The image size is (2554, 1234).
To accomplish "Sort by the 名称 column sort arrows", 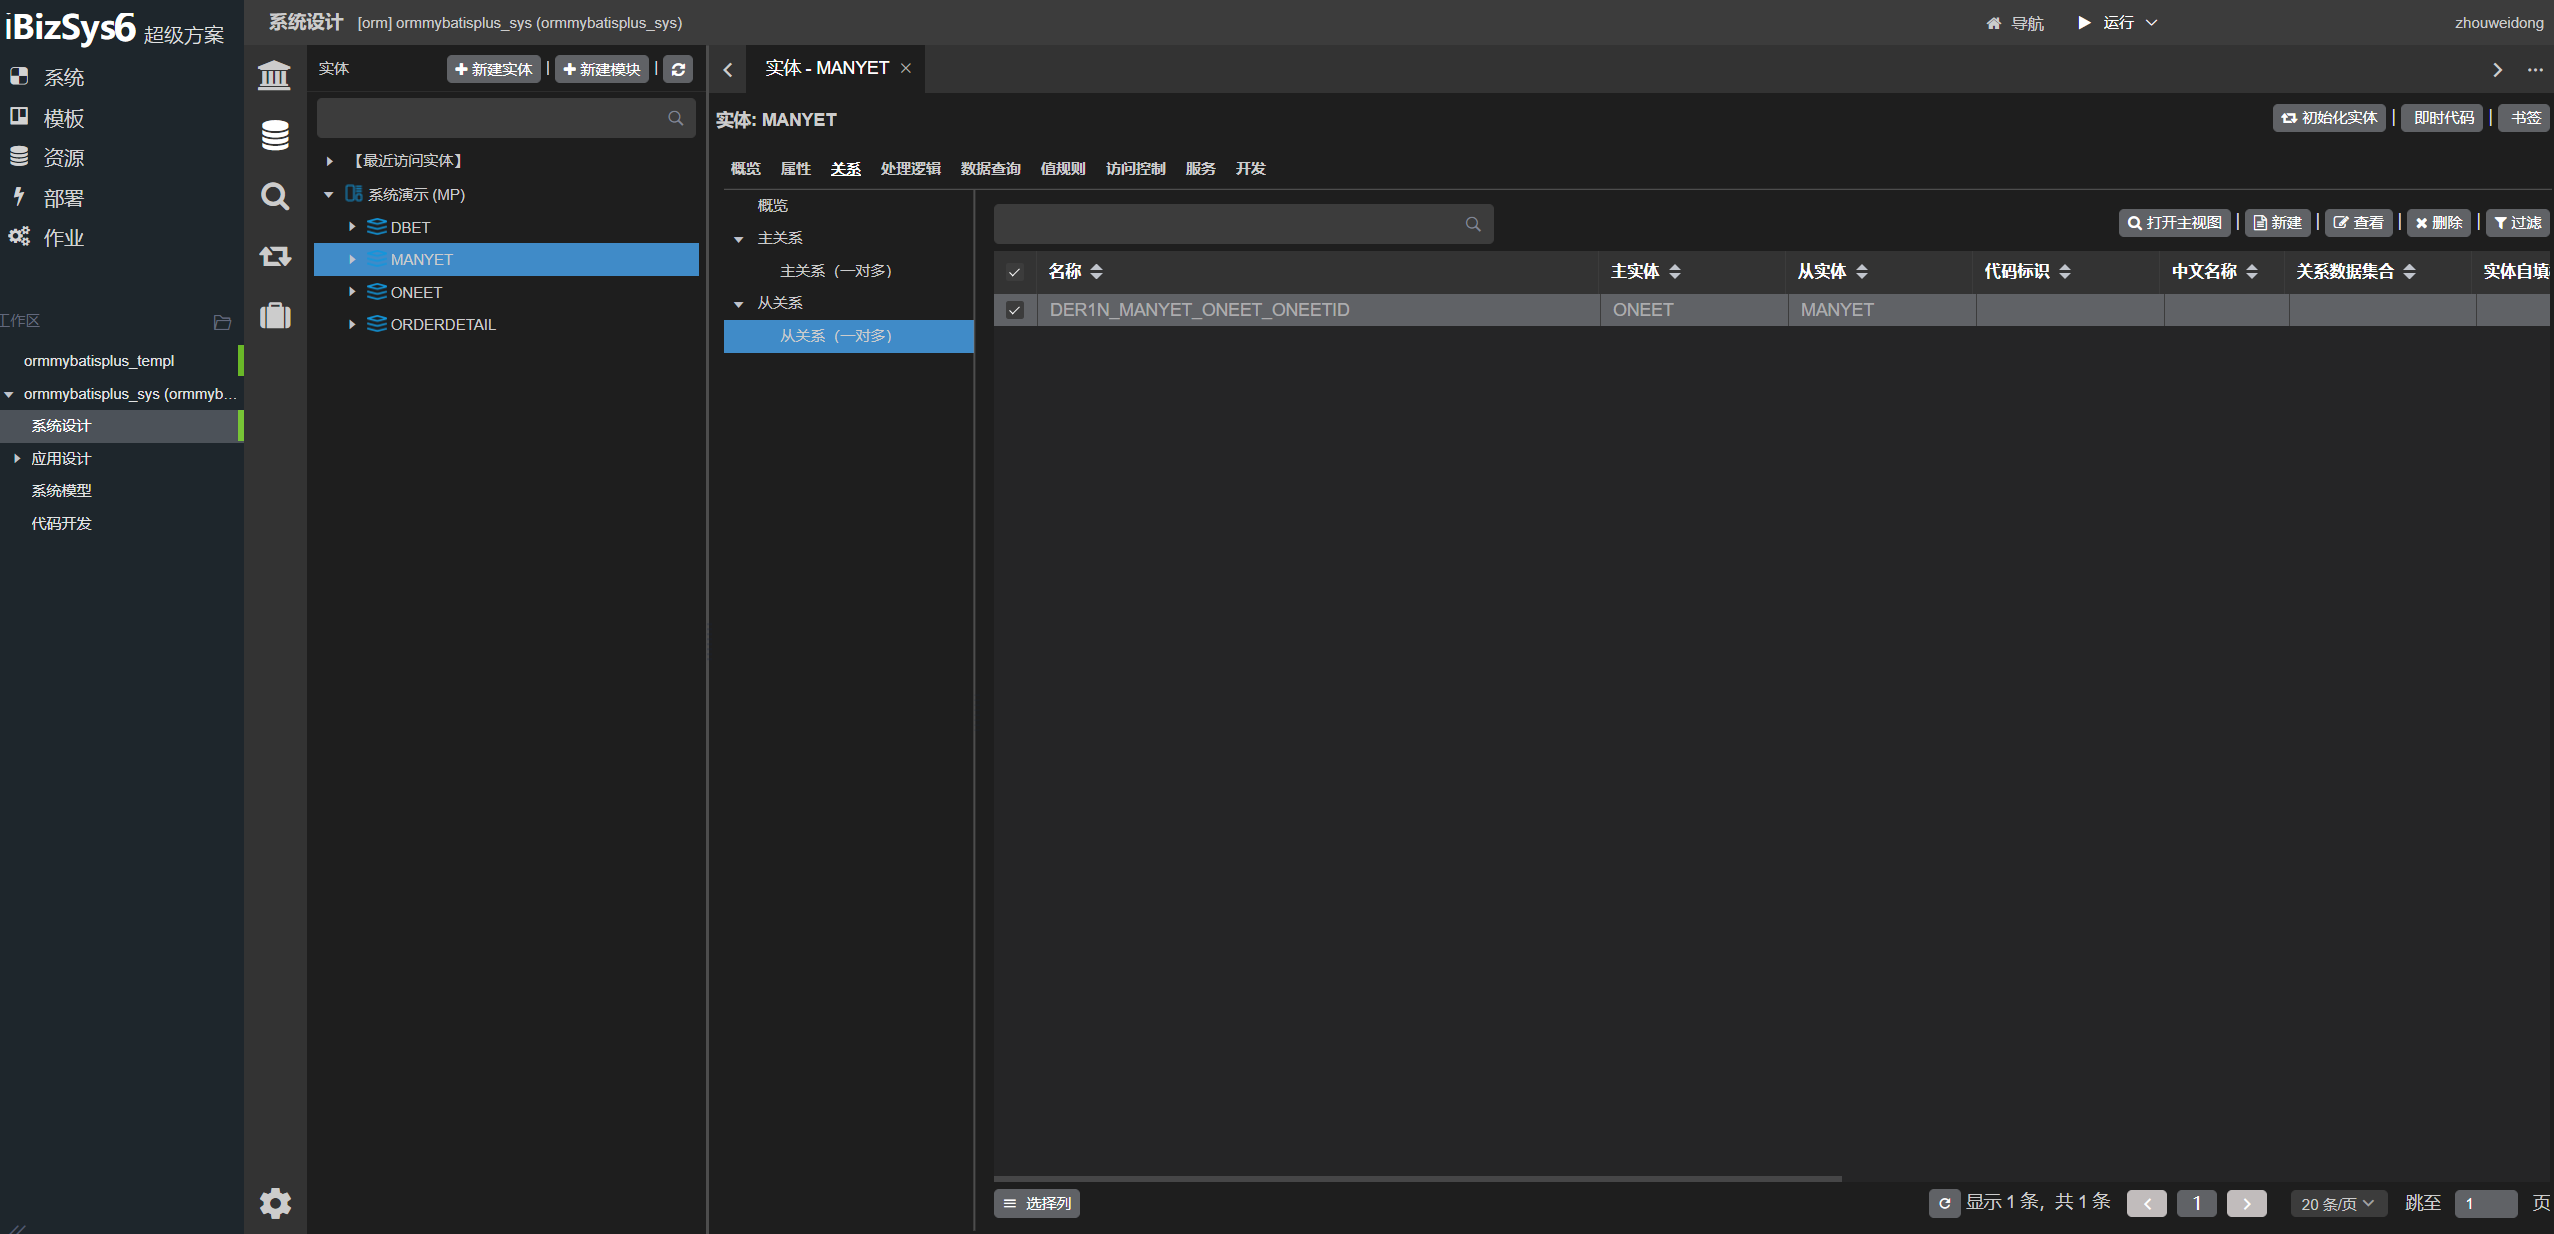I will (1096, 271).
